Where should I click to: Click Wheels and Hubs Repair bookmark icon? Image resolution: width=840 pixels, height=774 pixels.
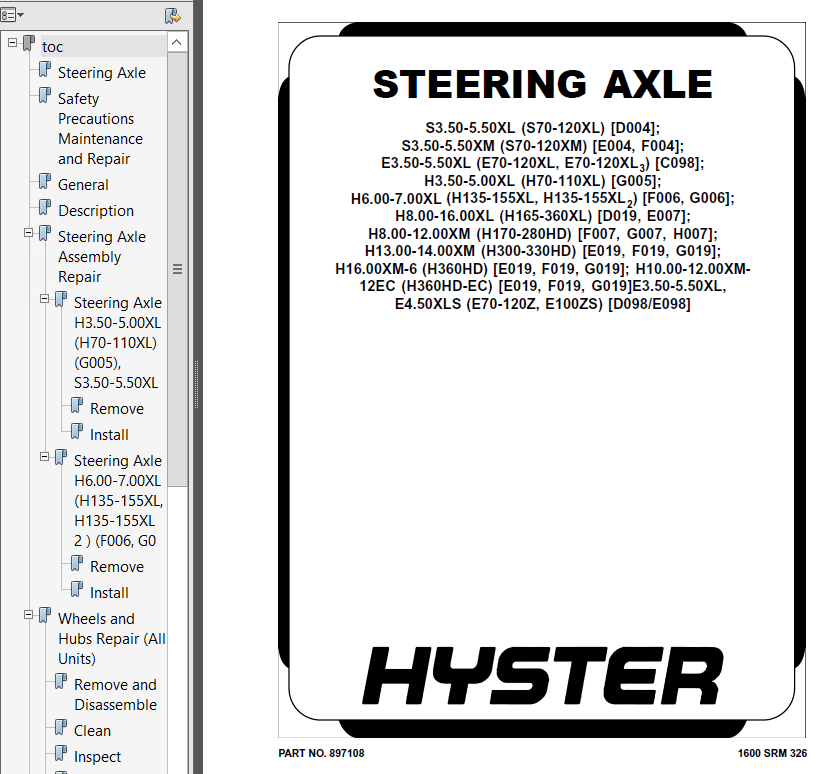click(x=45, y=615)
